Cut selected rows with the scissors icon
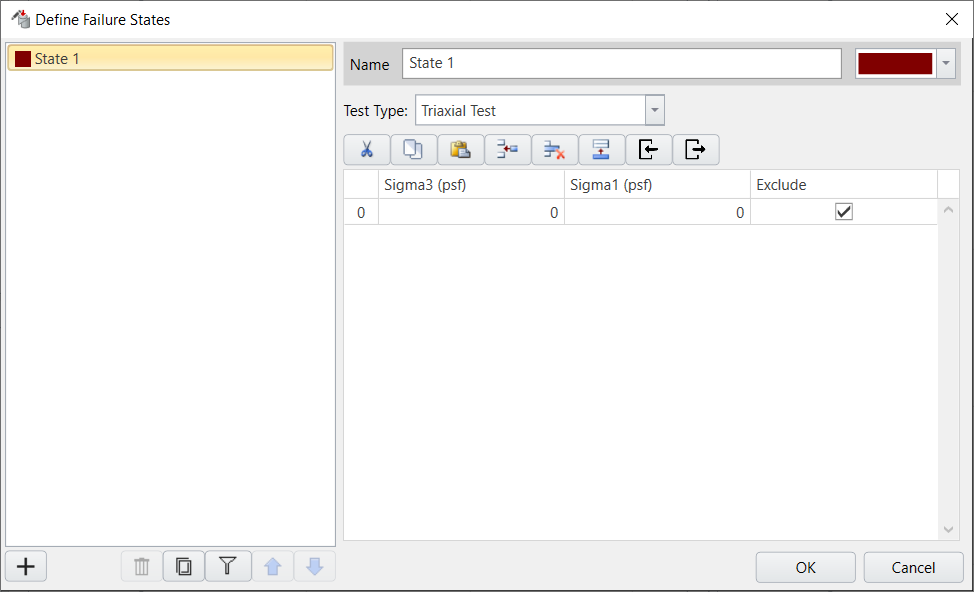Screen dimensions: 974x592 [367, 149]
